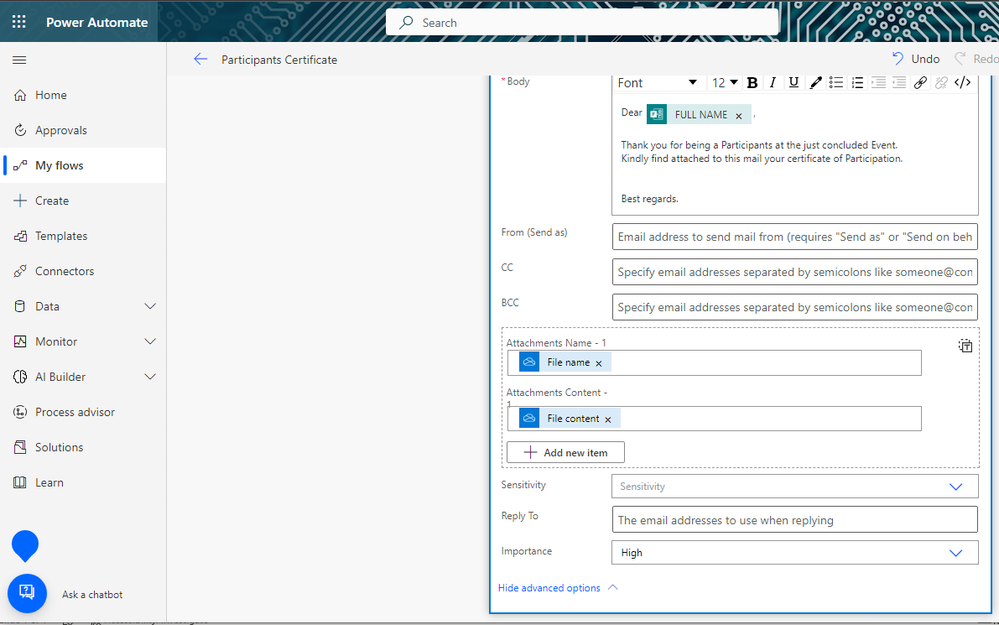
Task: Insert a hyperlink in the body
Action: (x=920, y=83)
